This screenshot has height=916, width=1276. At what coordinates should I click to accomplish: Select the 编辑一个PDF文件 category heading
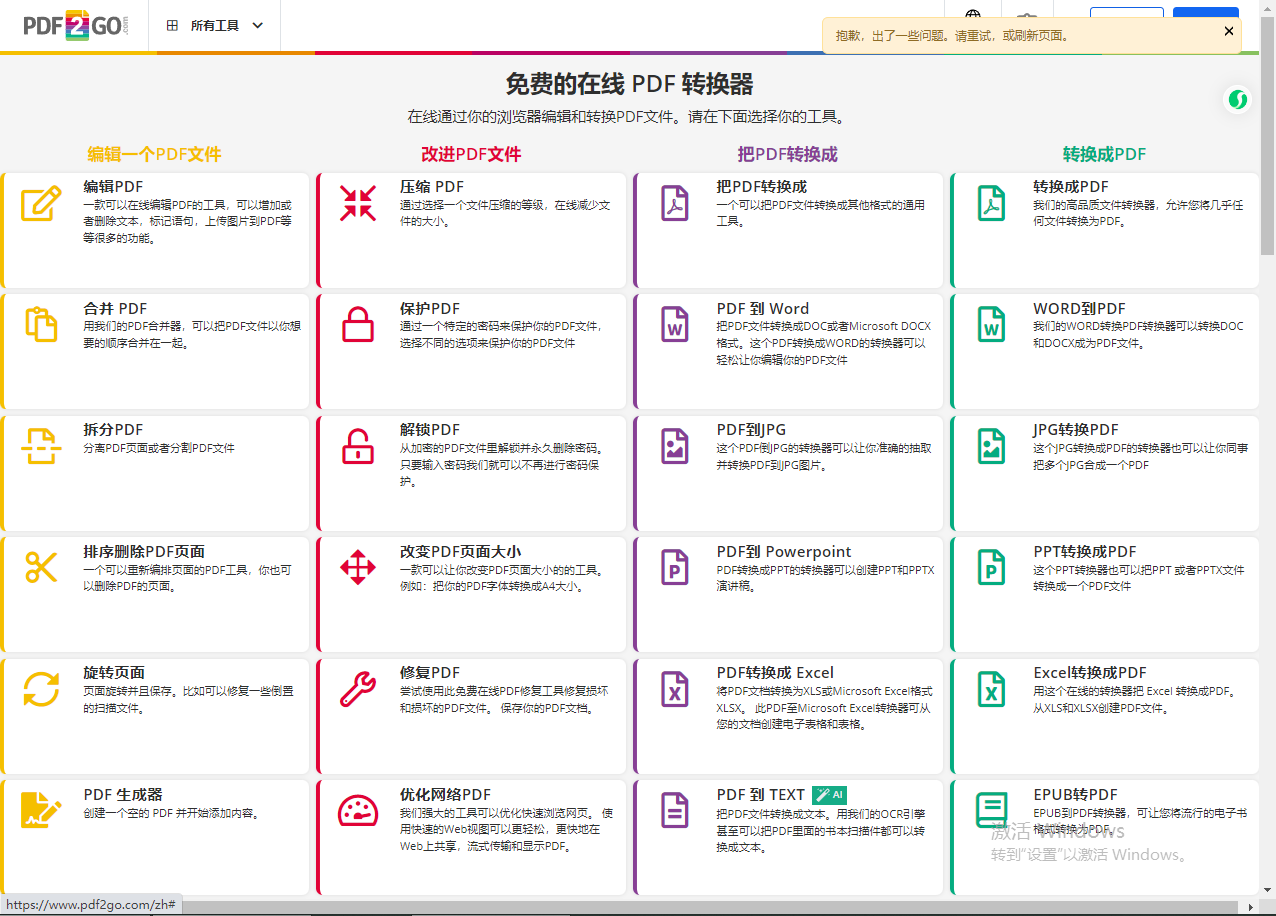pyautogui.click(x=154, y=154)
